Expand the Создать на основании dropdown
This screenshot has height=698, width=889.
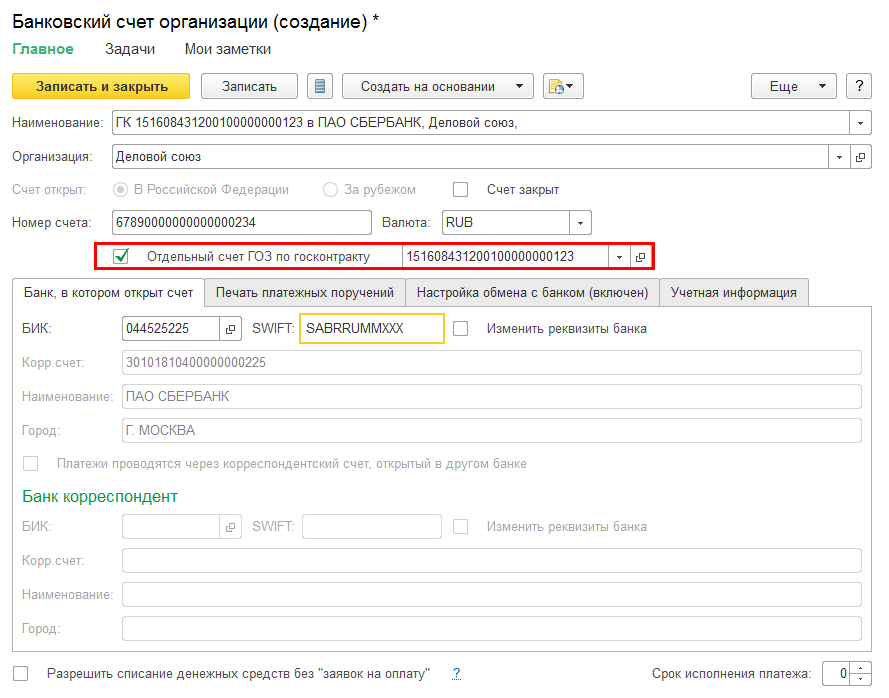519,86
